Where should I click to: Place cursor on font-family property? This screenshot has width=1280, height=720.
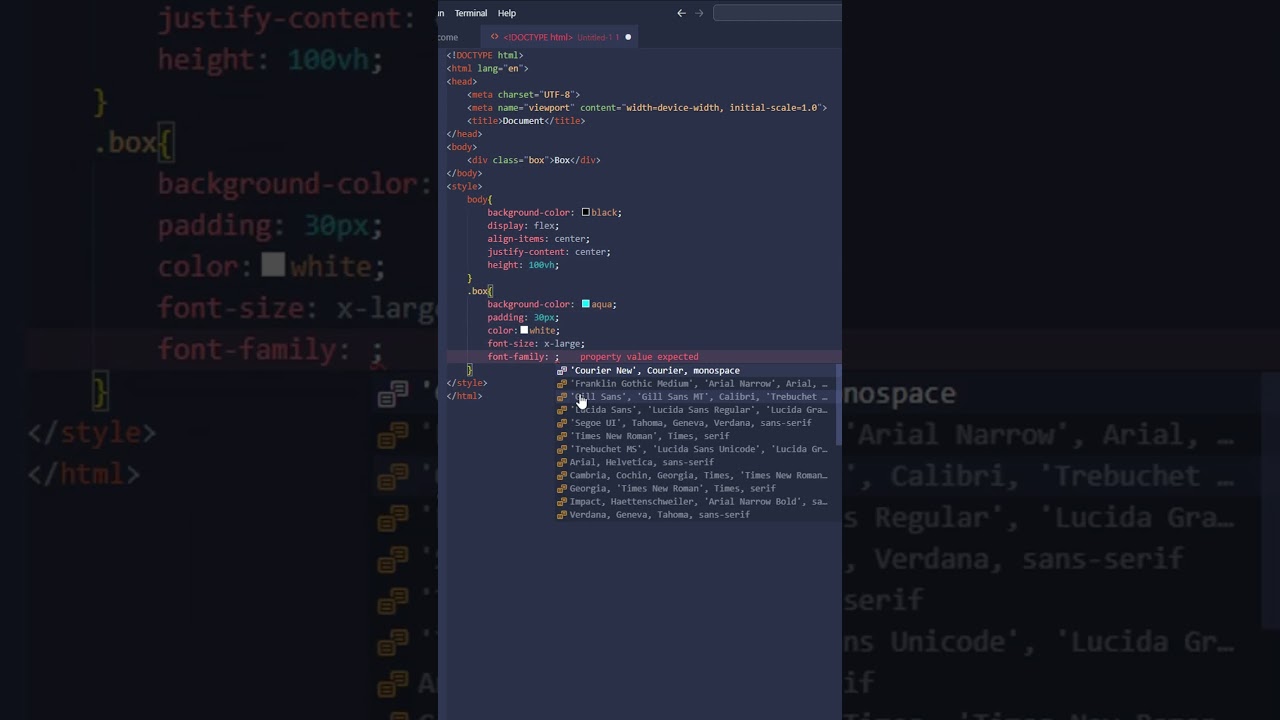[517, 357]
